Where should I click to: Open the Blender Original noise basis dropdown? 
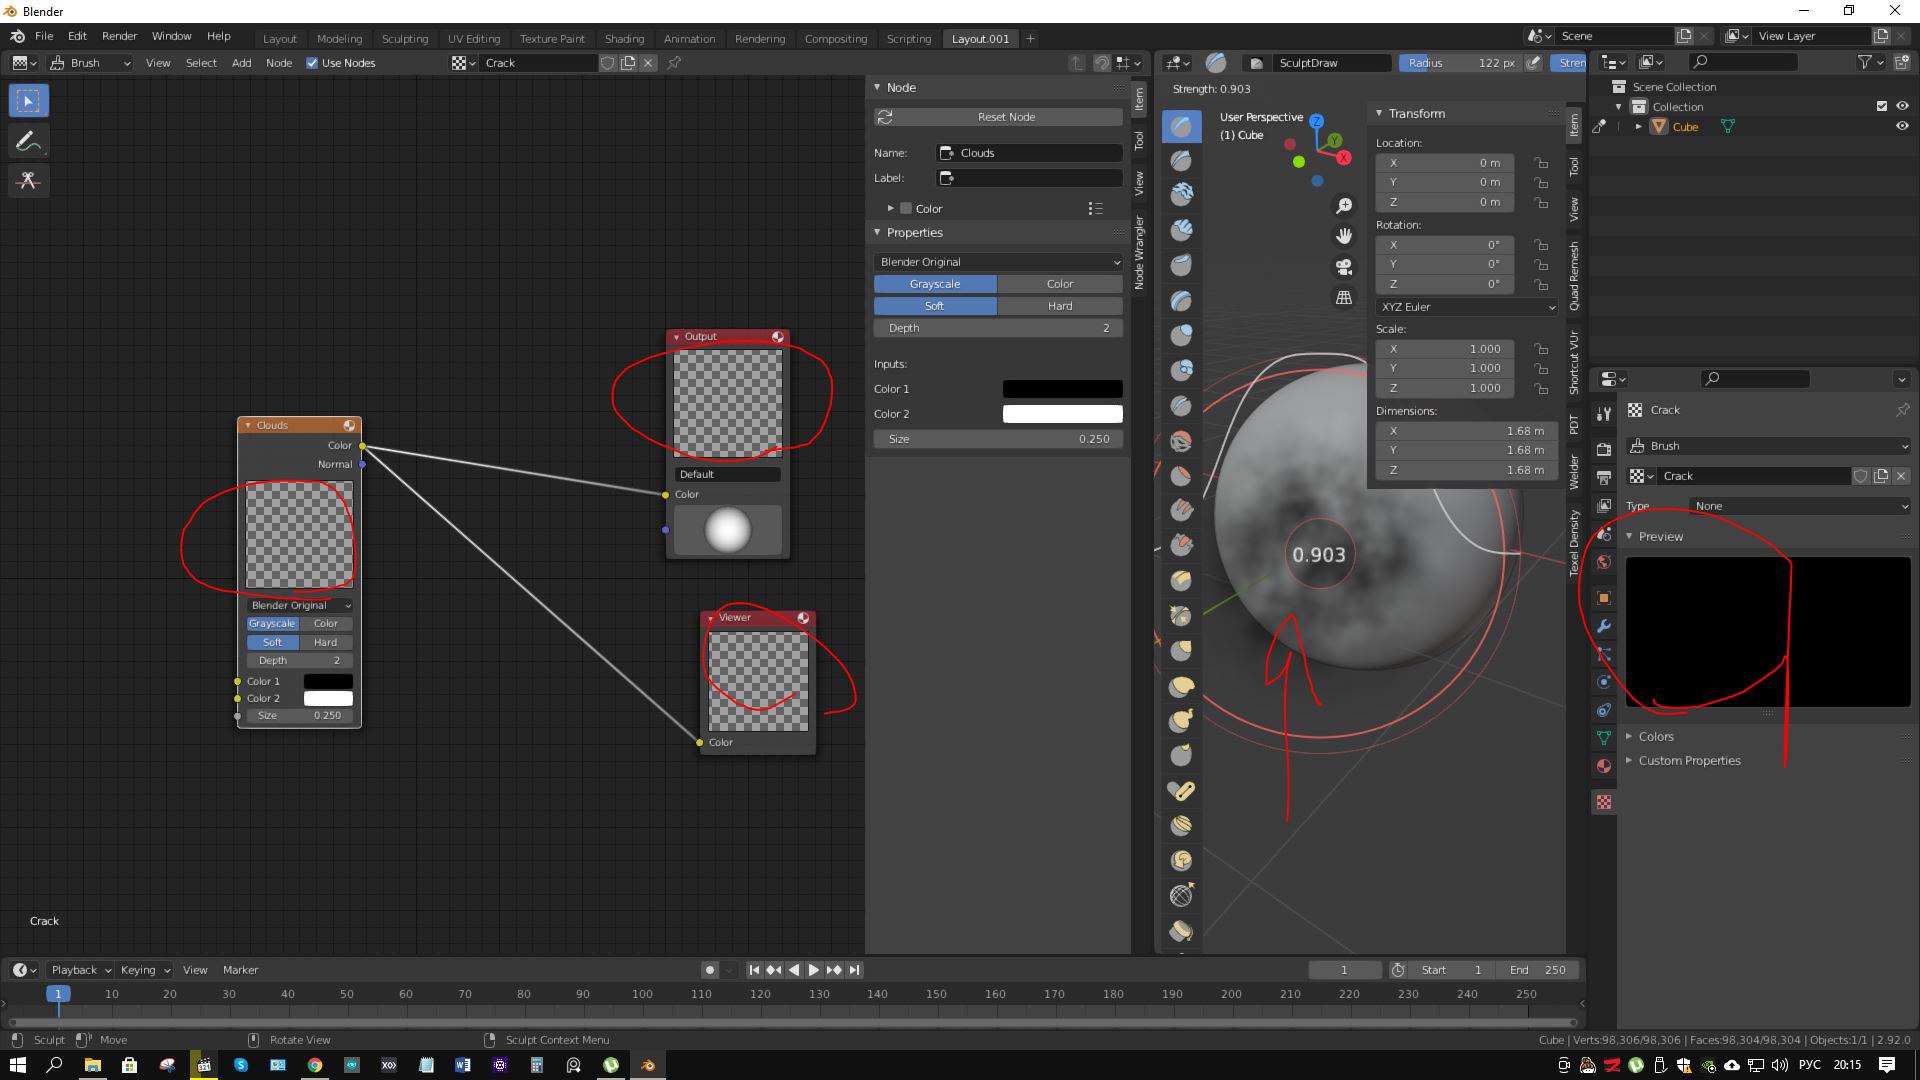pyautogui.click(x=998, y=262)
